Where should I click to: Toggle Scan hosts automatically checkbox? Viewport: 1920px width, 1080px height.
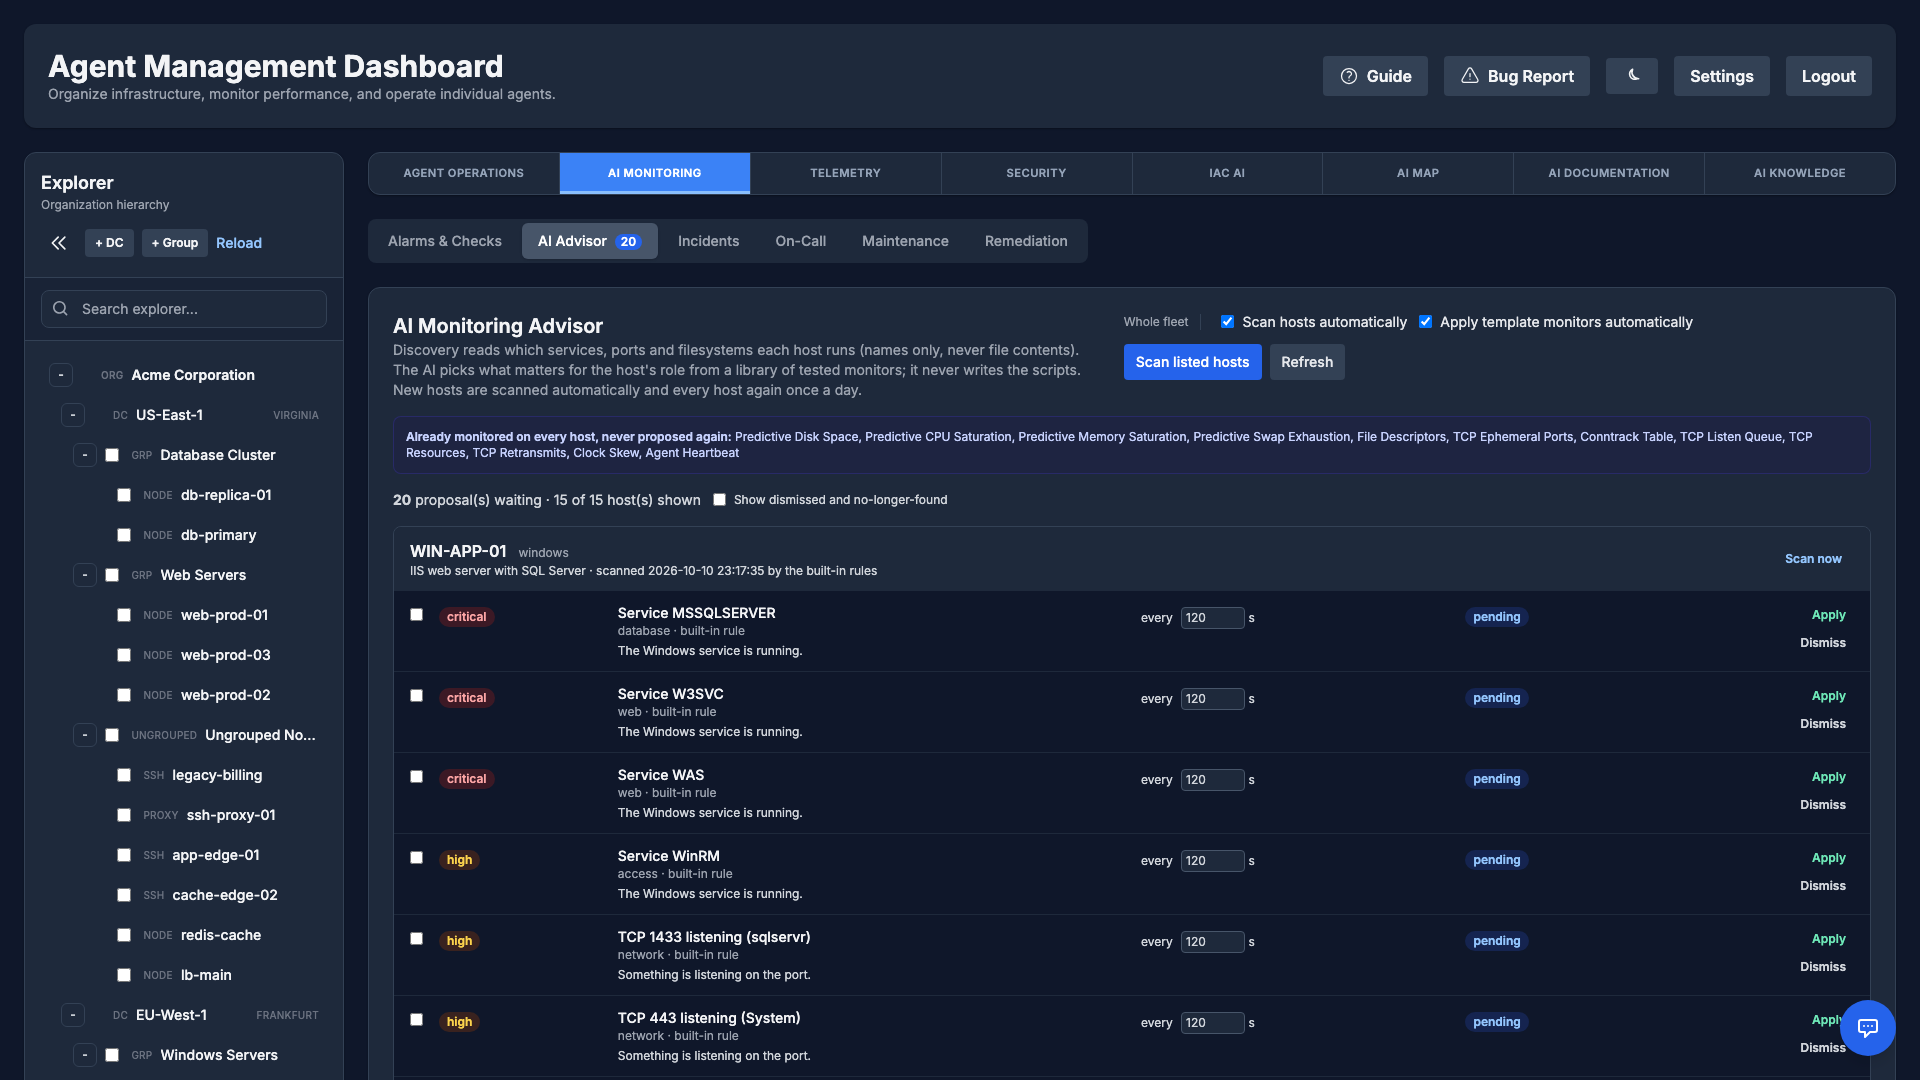point(1227,322)
